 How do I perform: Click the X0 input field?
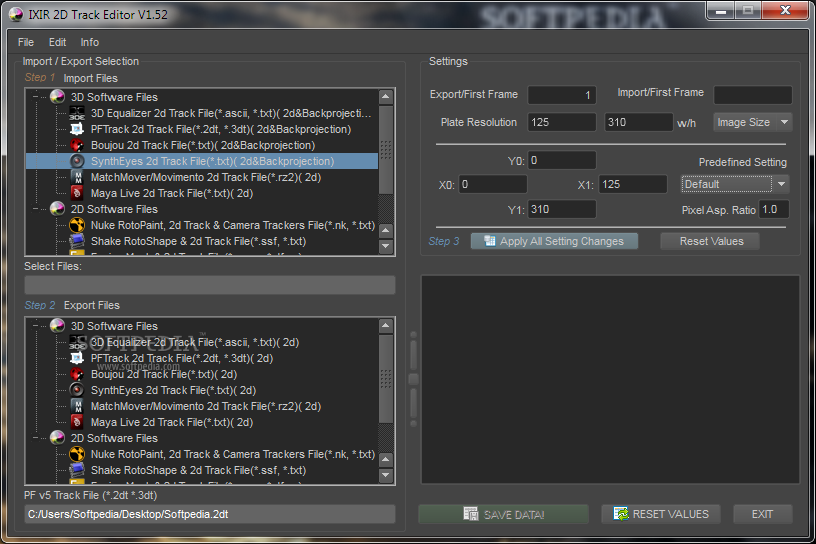[492, 184]
